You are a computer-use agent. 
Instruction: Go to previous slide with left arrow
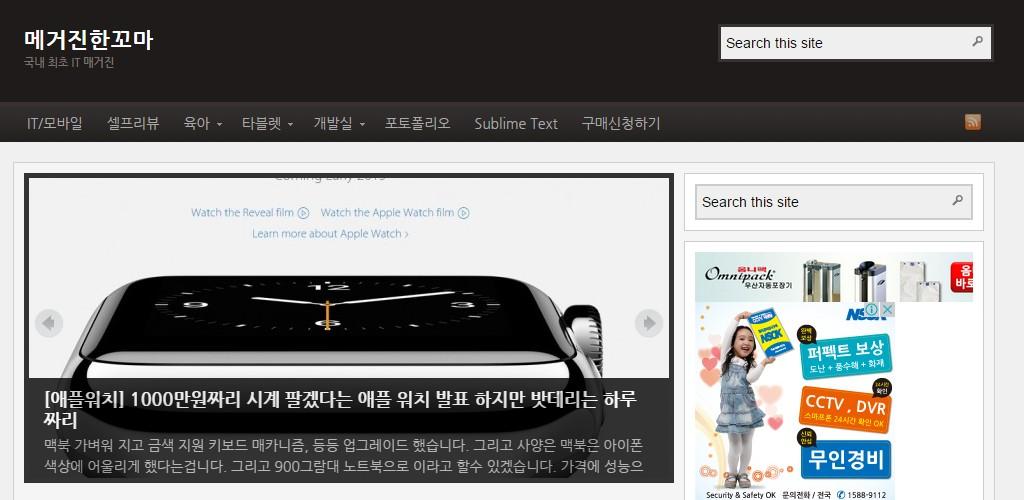[49, 323]
